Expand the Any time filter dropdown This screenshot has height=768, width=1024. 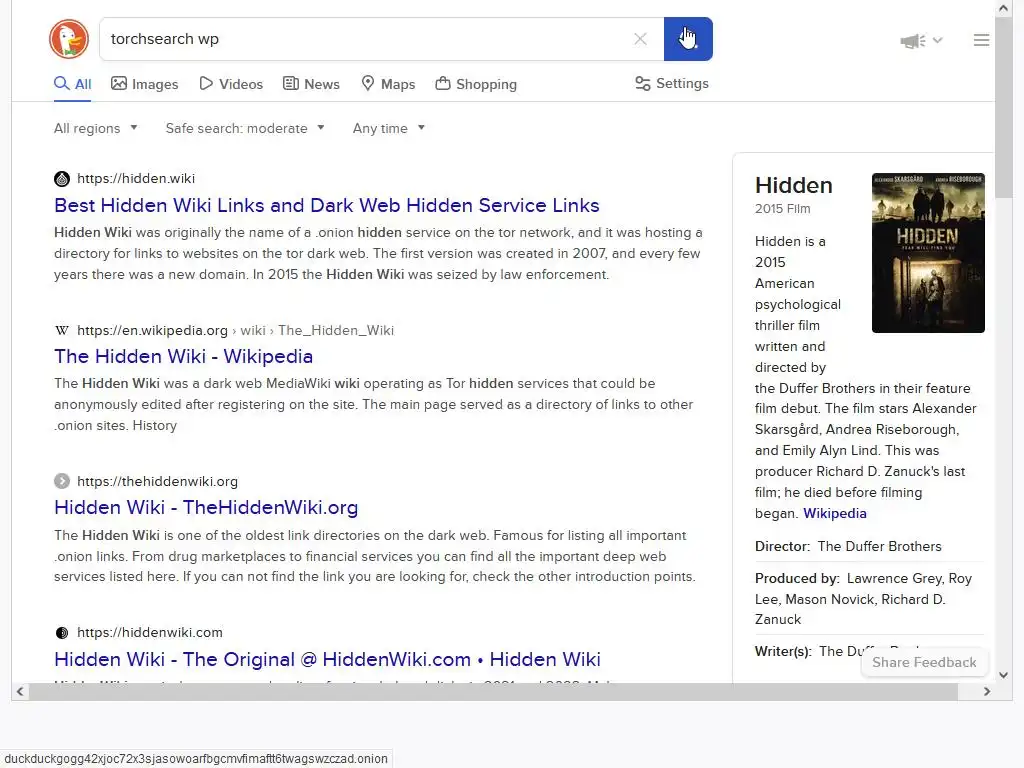tap(389, 128)
